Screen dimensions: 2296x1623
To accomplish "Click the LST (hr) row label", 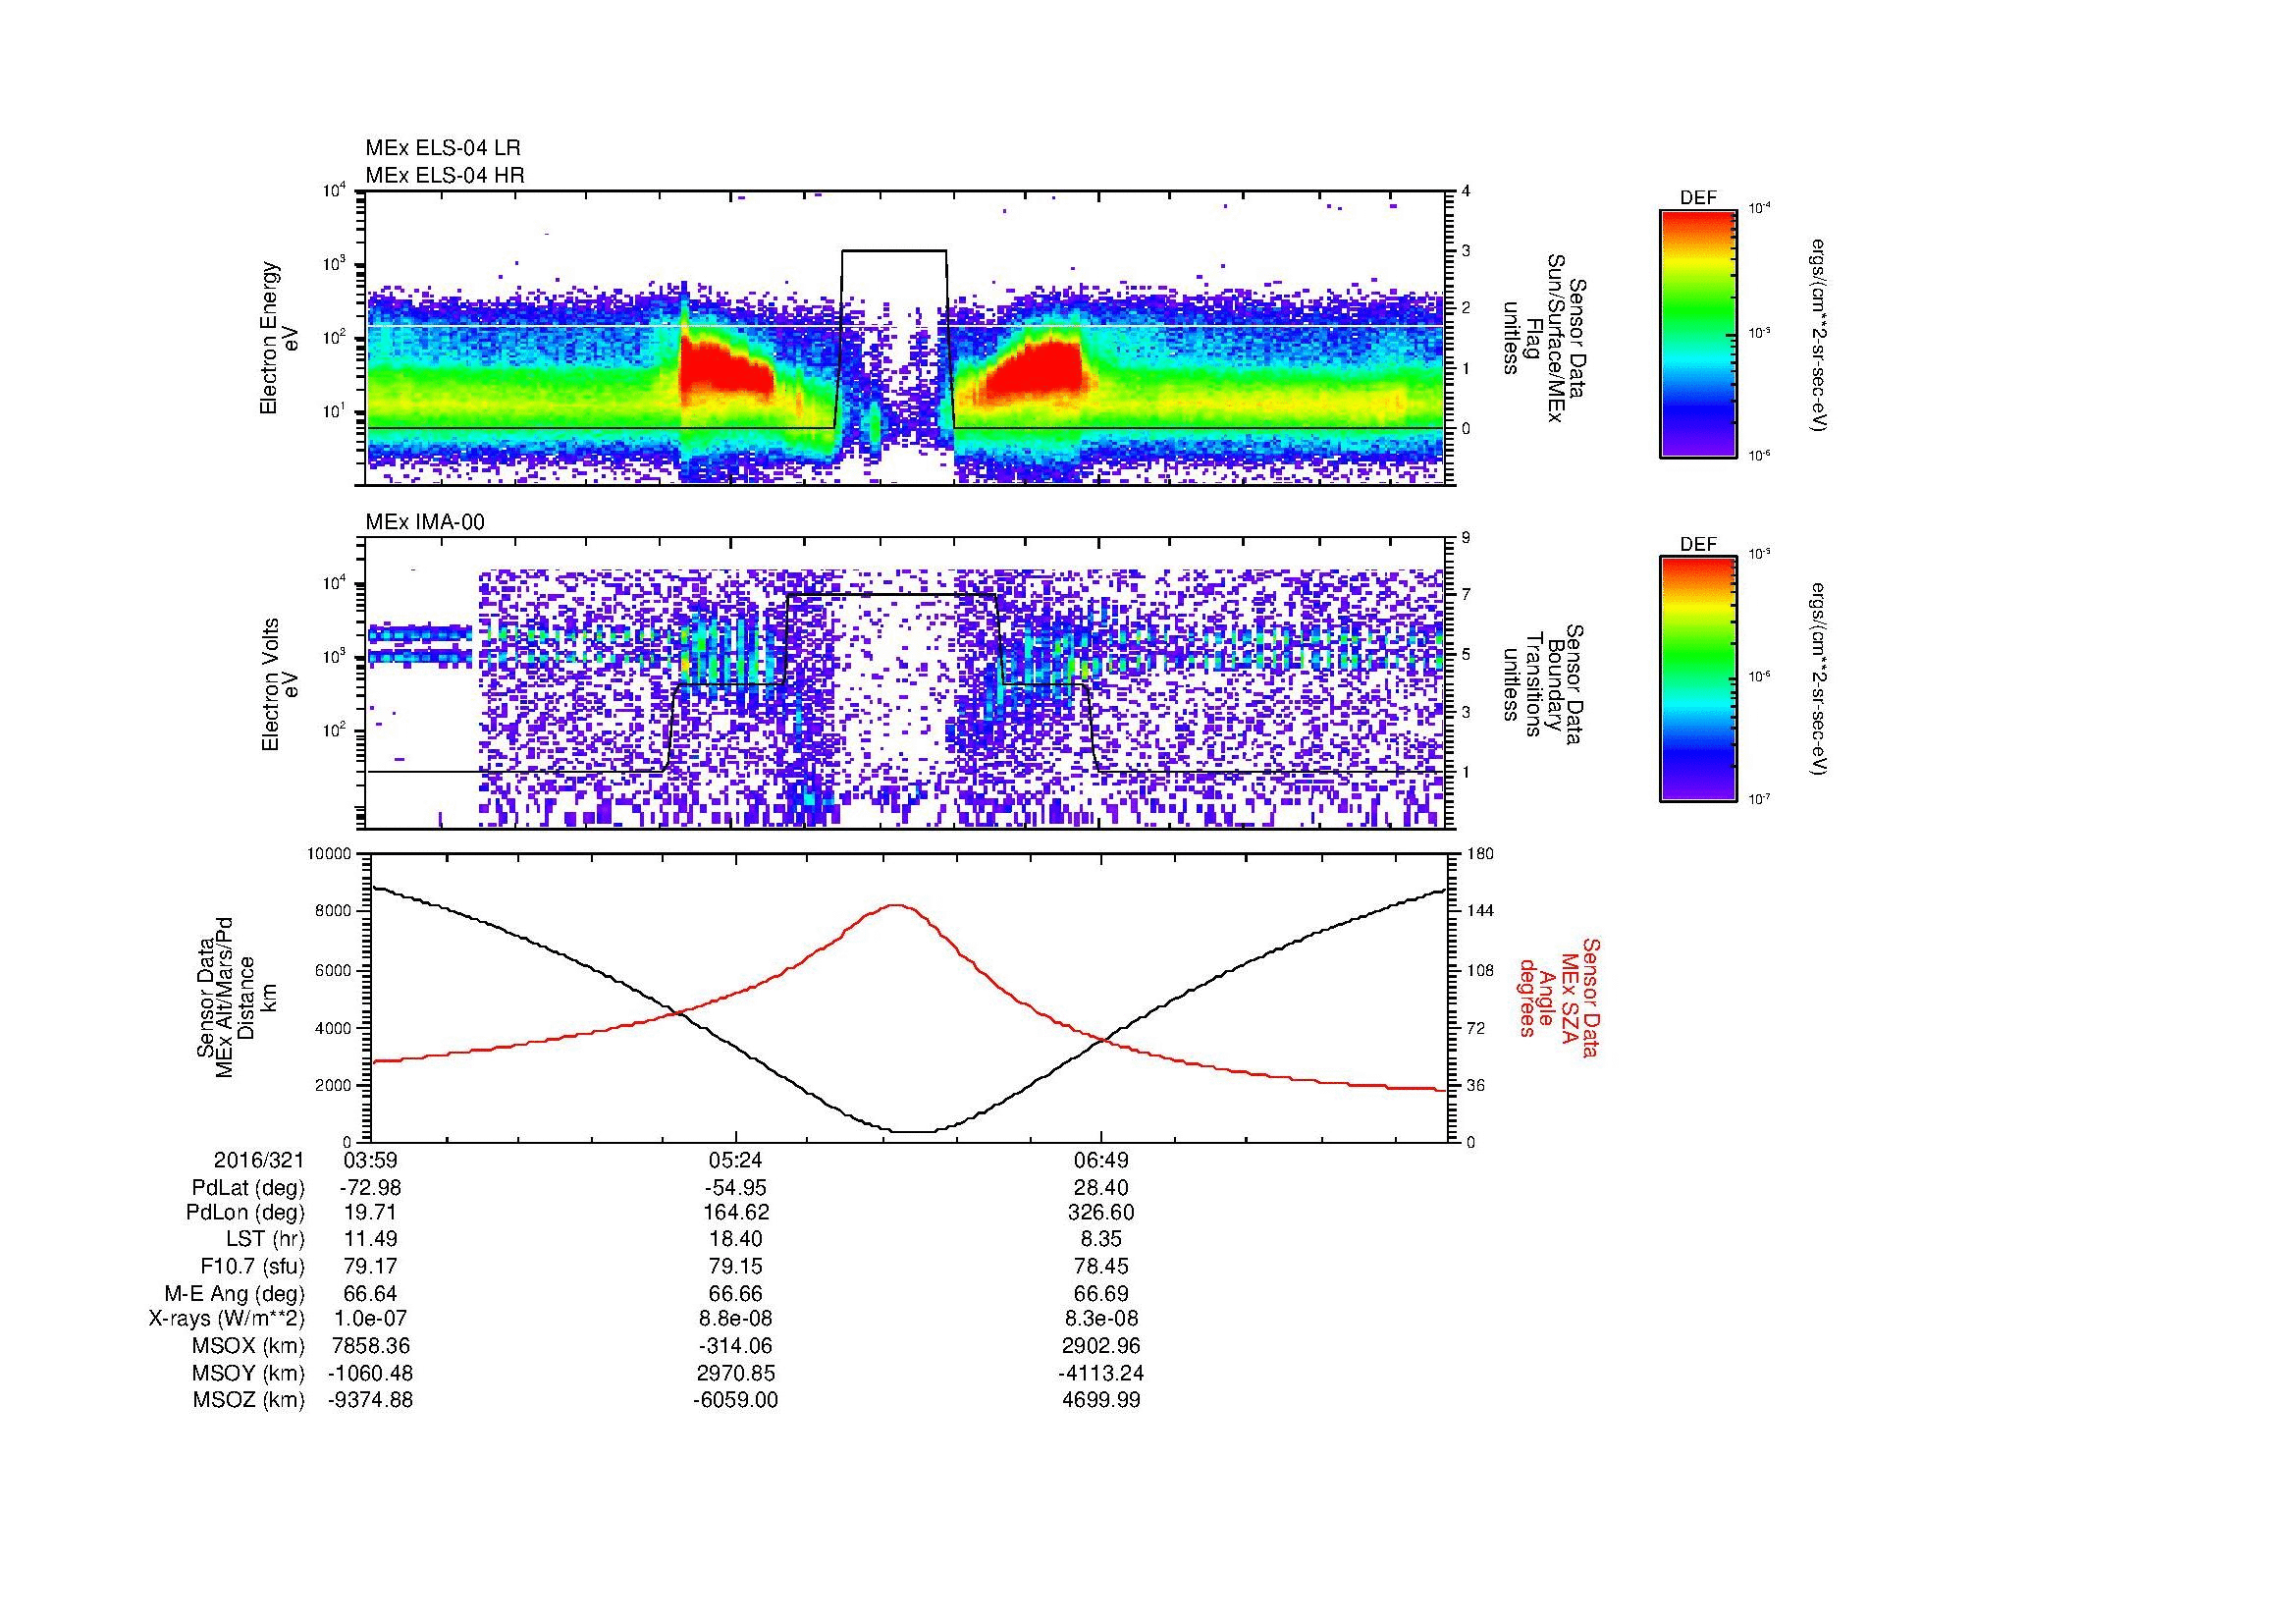I will [x=265, y=1240].
